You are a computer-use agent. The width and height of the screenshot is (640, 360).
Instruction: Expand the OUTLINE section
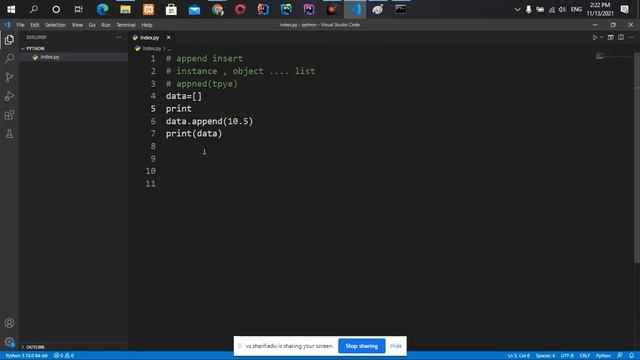(x=36, y=347)
